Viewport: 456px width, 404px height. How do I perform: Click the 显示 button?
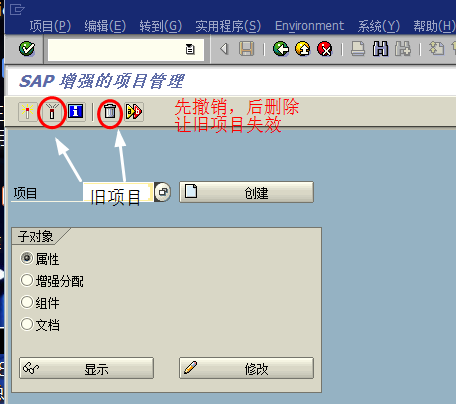tap(86, 368)
